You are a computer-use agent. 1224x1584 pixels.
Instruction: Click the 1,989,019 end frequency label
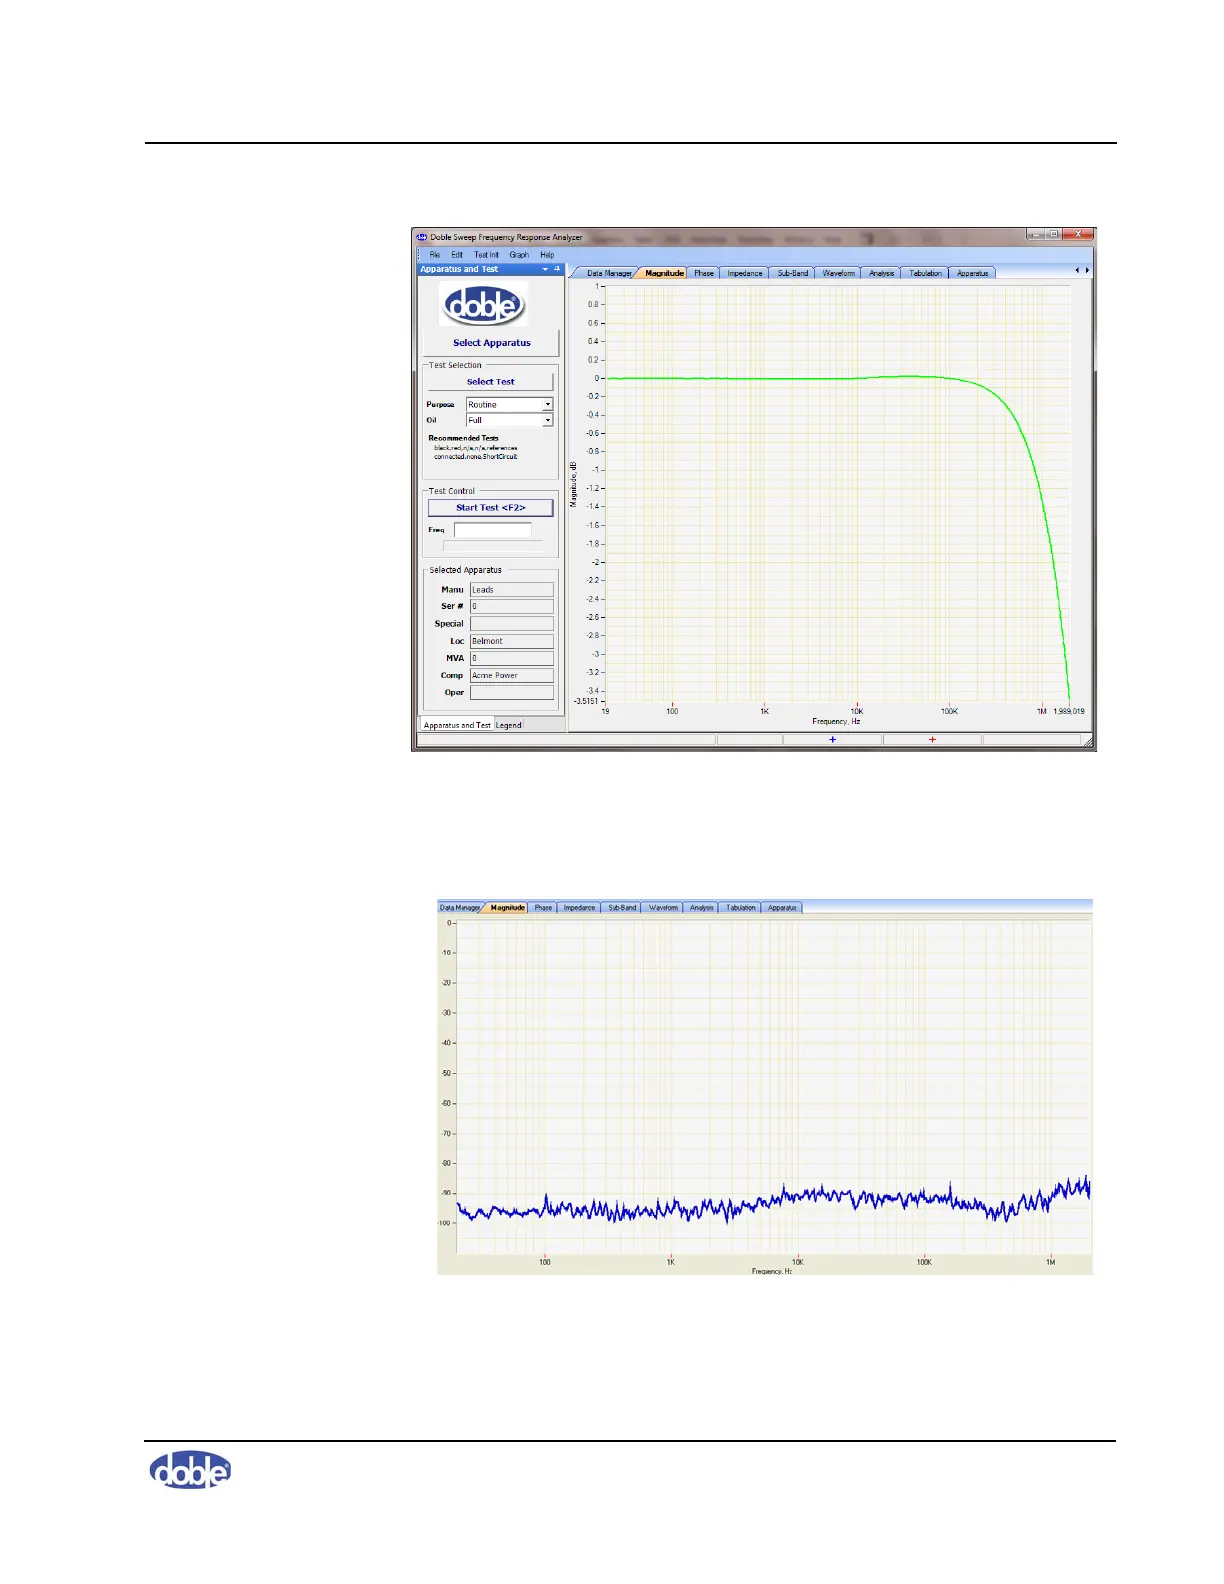click(1069, 712)
